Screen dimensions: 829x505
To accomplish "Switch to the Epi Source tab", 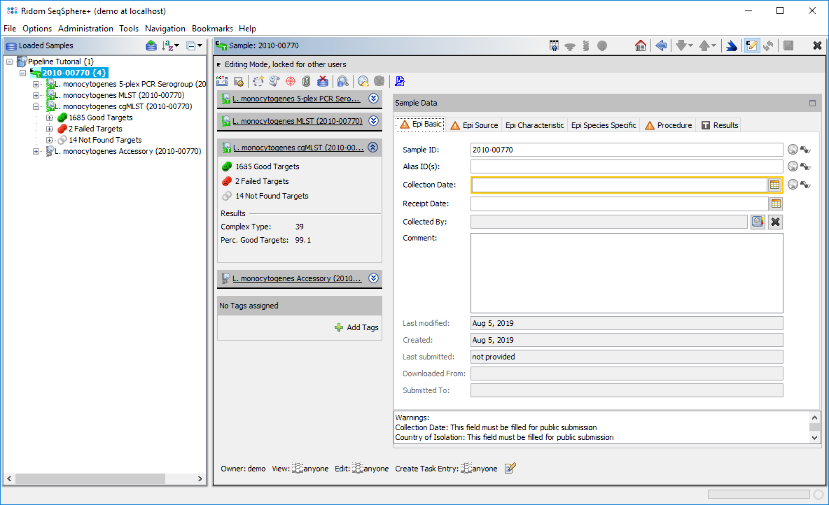I will click(474, 125).
